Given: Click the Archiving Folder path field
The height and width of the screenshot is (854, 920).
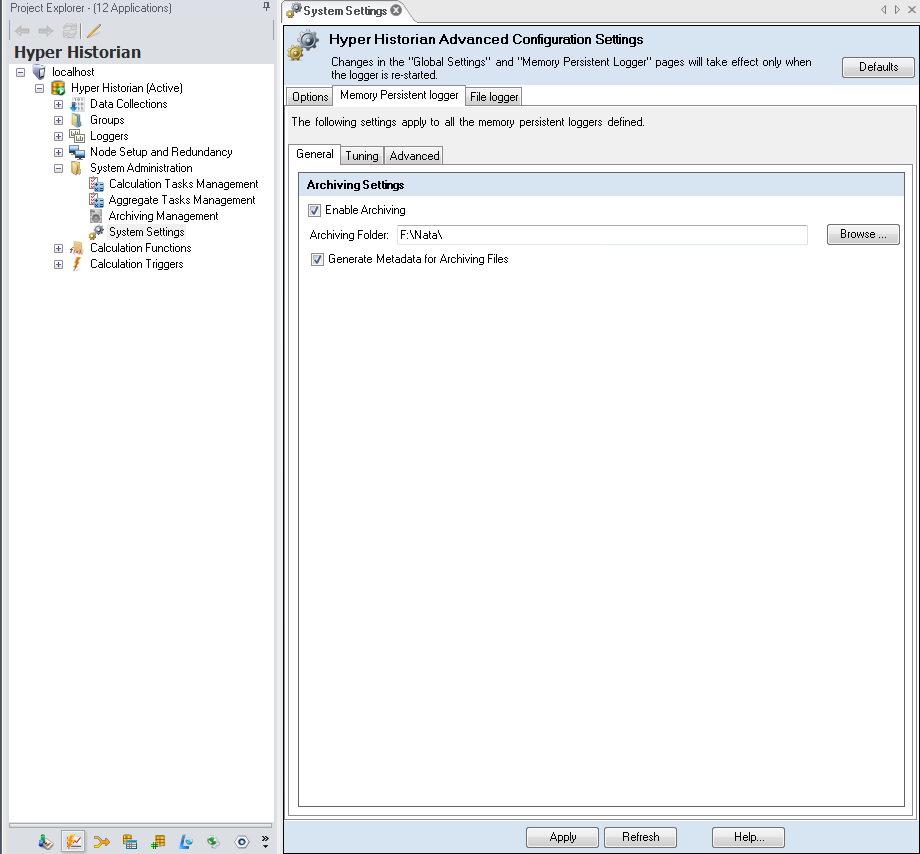Looking at the screenshot, I should coord(600,235).
